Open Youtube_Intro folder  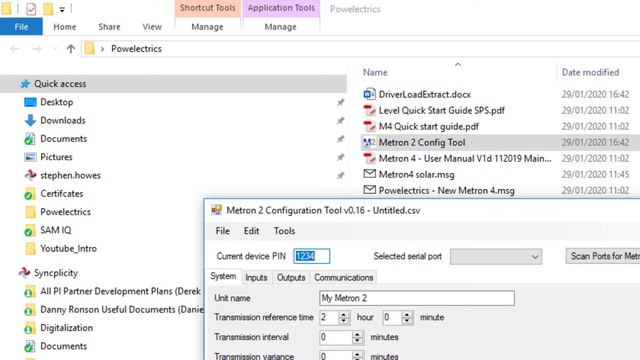click(68, 249)
